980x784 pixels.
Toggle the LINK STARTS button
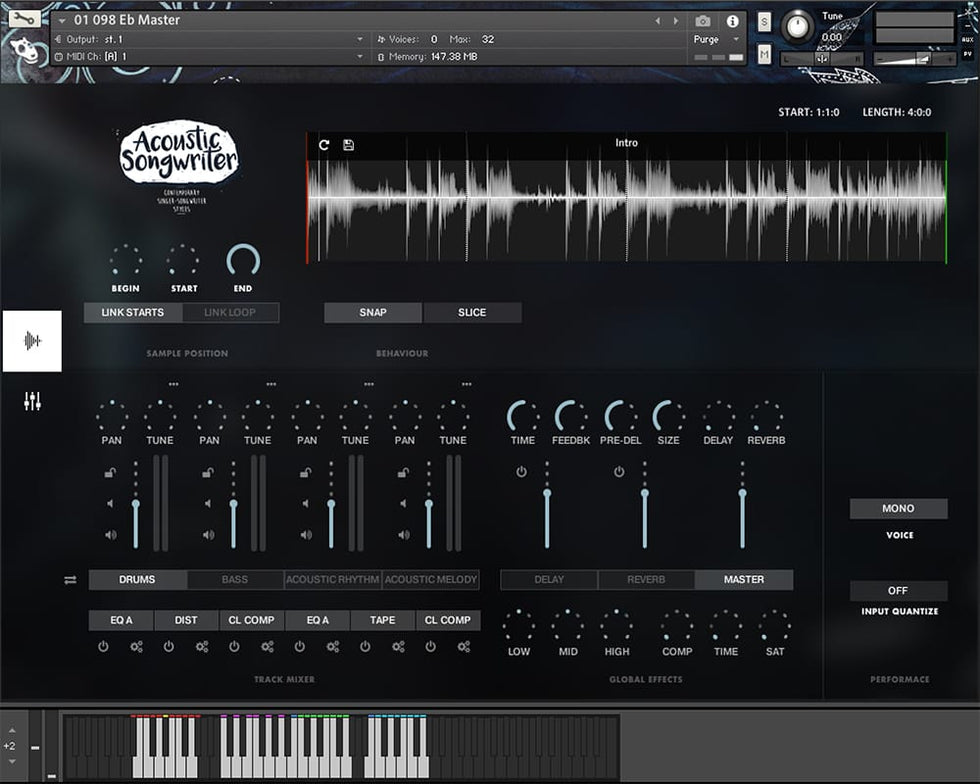click(x=133, y=313)
